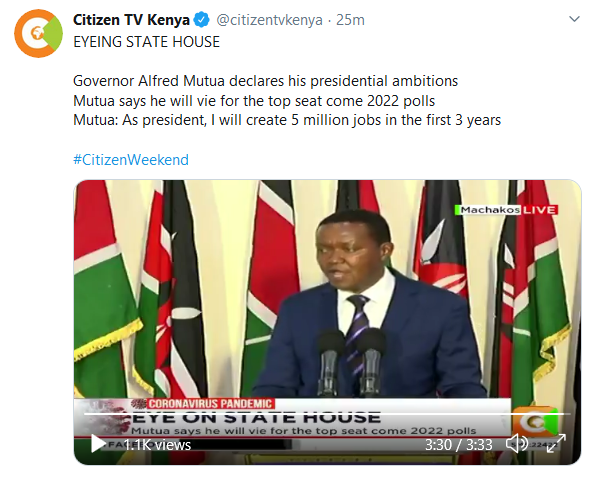The height and width of the screenshot is (478, 597).
Task: Click the 5 million jobs tweet line
Action: click(x=287, y=120)
